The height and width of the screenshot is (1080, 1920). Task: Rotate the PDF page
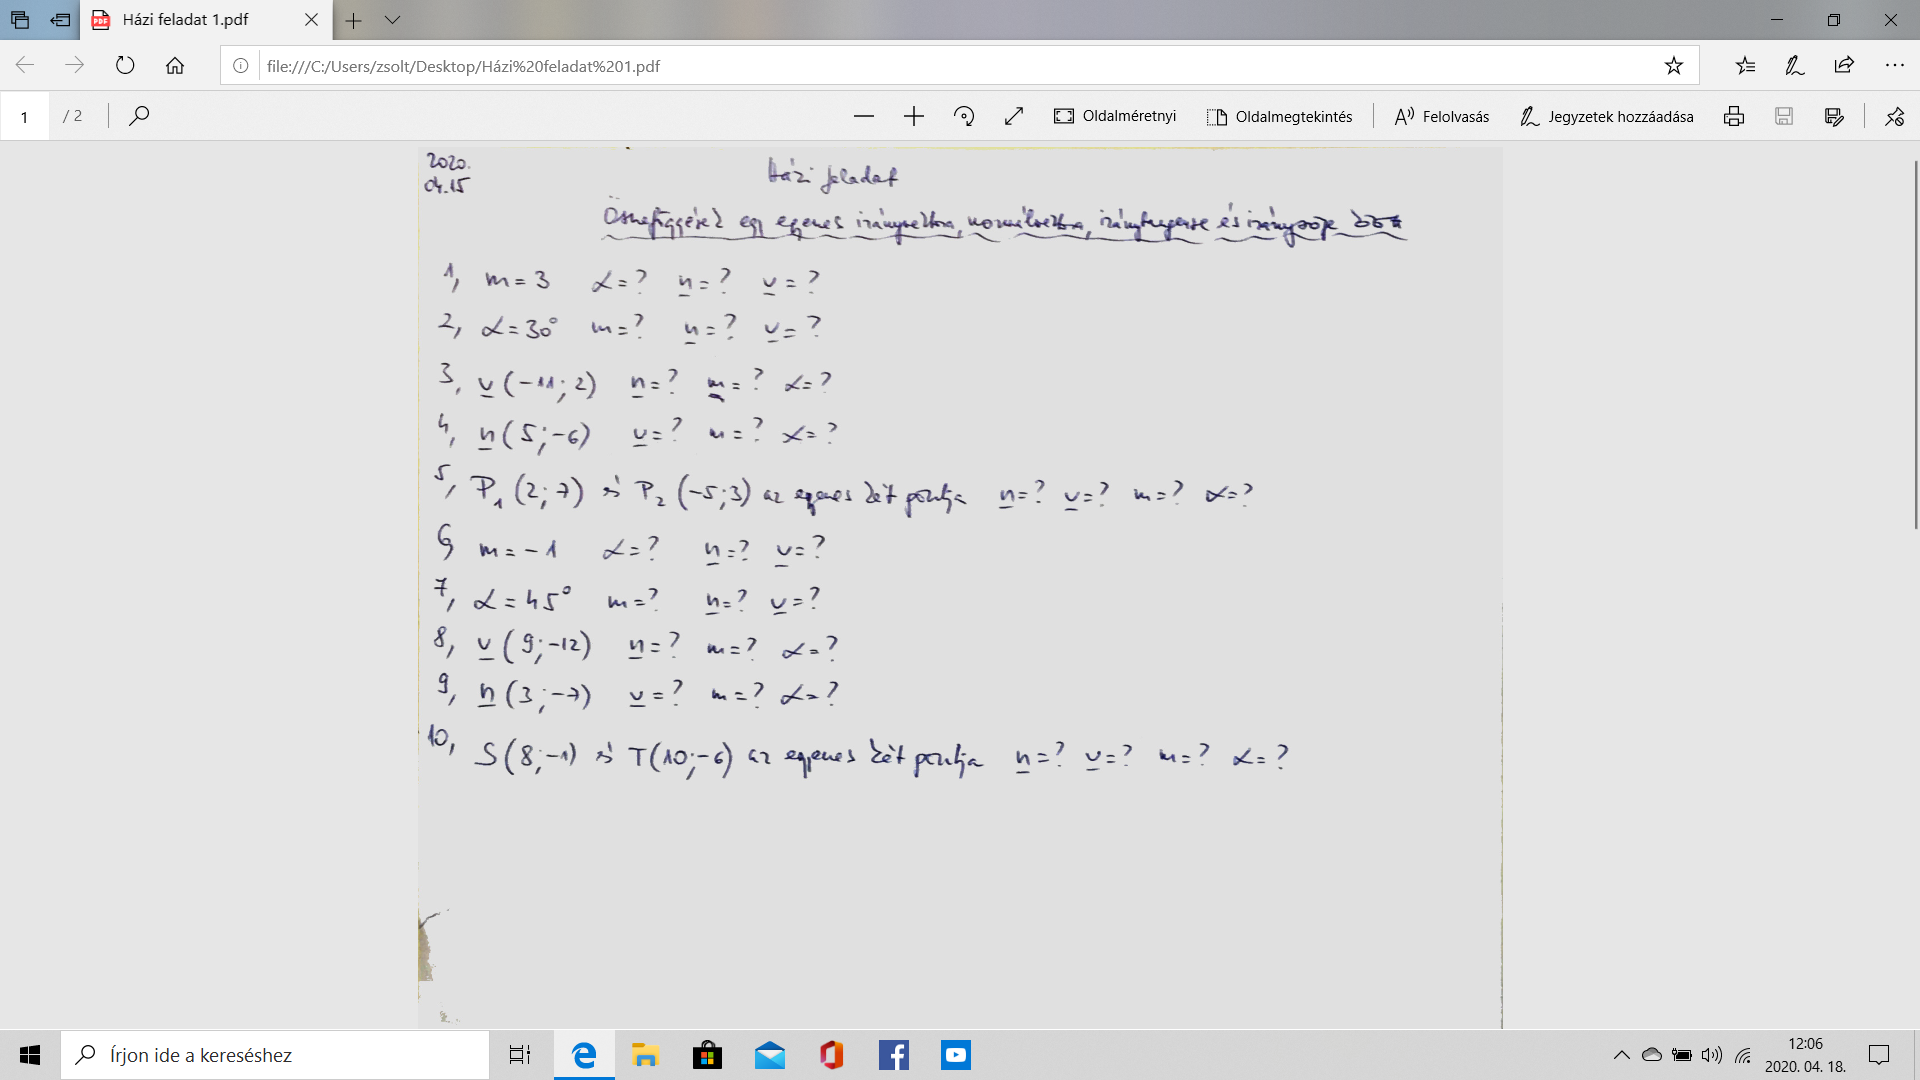[964, 117]
